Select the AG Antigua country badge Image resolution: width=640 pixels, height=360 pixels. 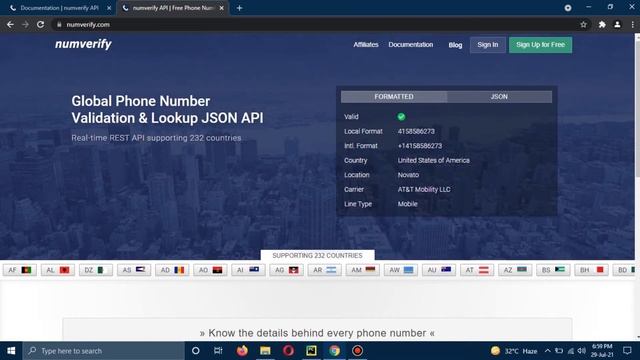pos(286,270)
